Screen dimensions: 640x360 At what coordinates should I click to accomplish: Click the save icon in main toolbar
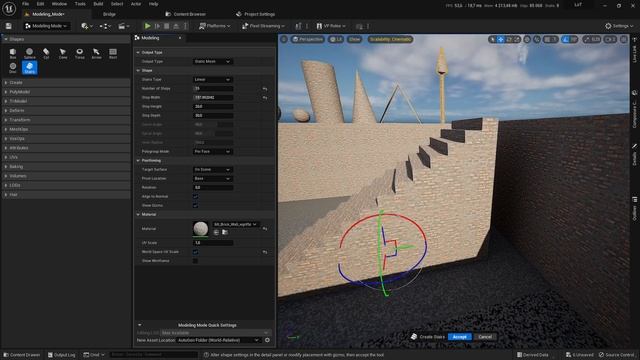9,26
